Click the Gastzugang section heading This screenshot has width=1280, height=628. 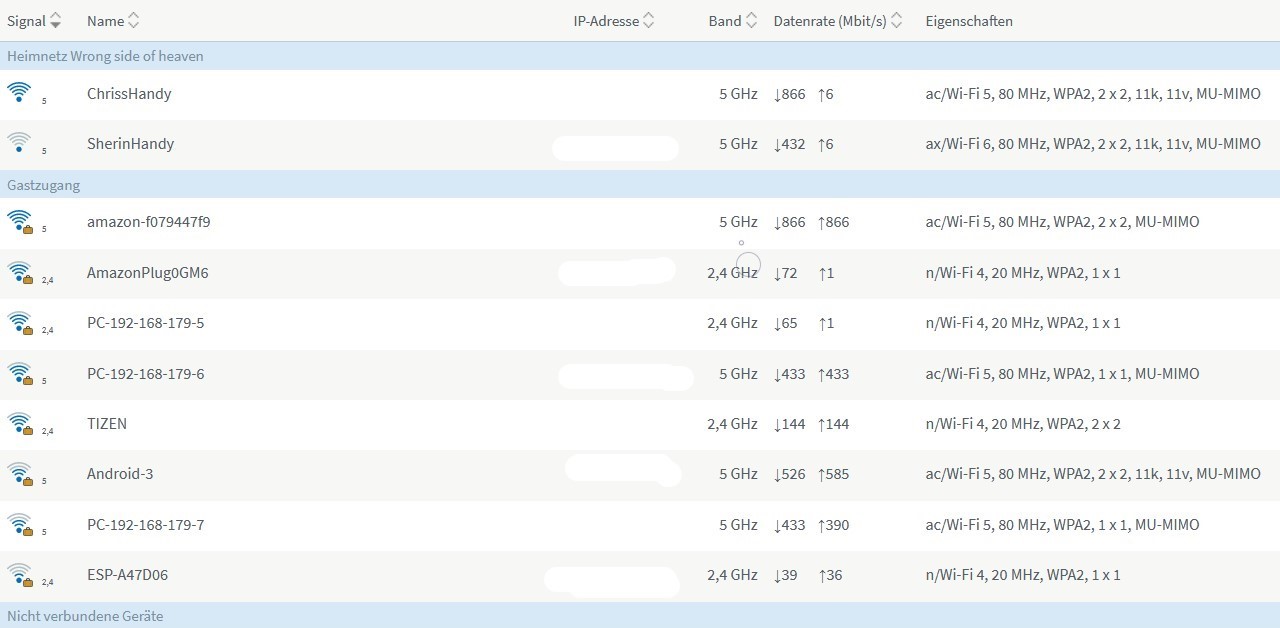43,185
